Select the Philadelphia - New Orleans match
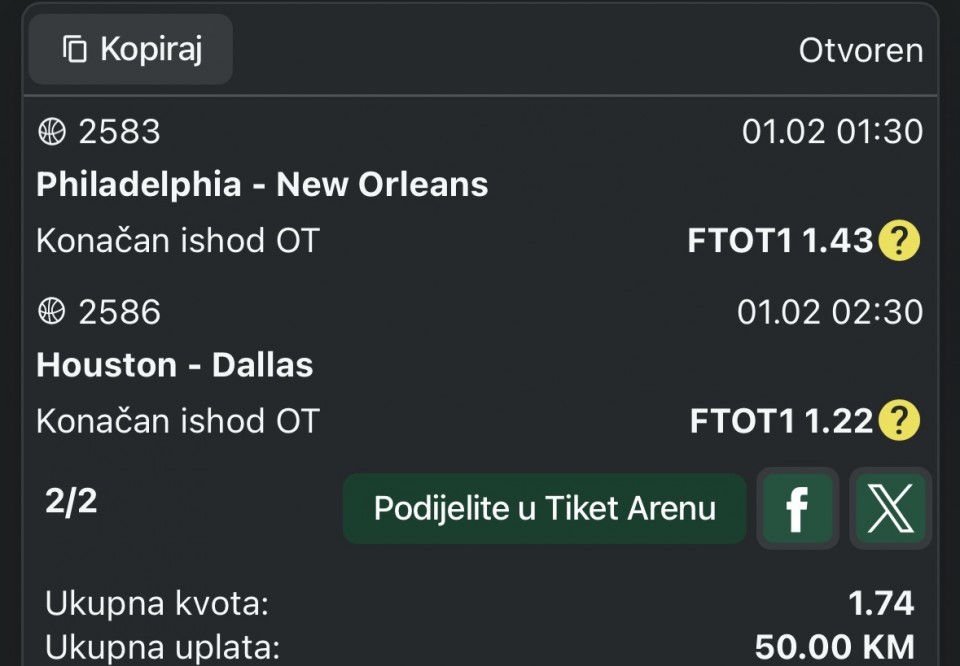This screenshot has height=666, width=960. coord(262,184)
